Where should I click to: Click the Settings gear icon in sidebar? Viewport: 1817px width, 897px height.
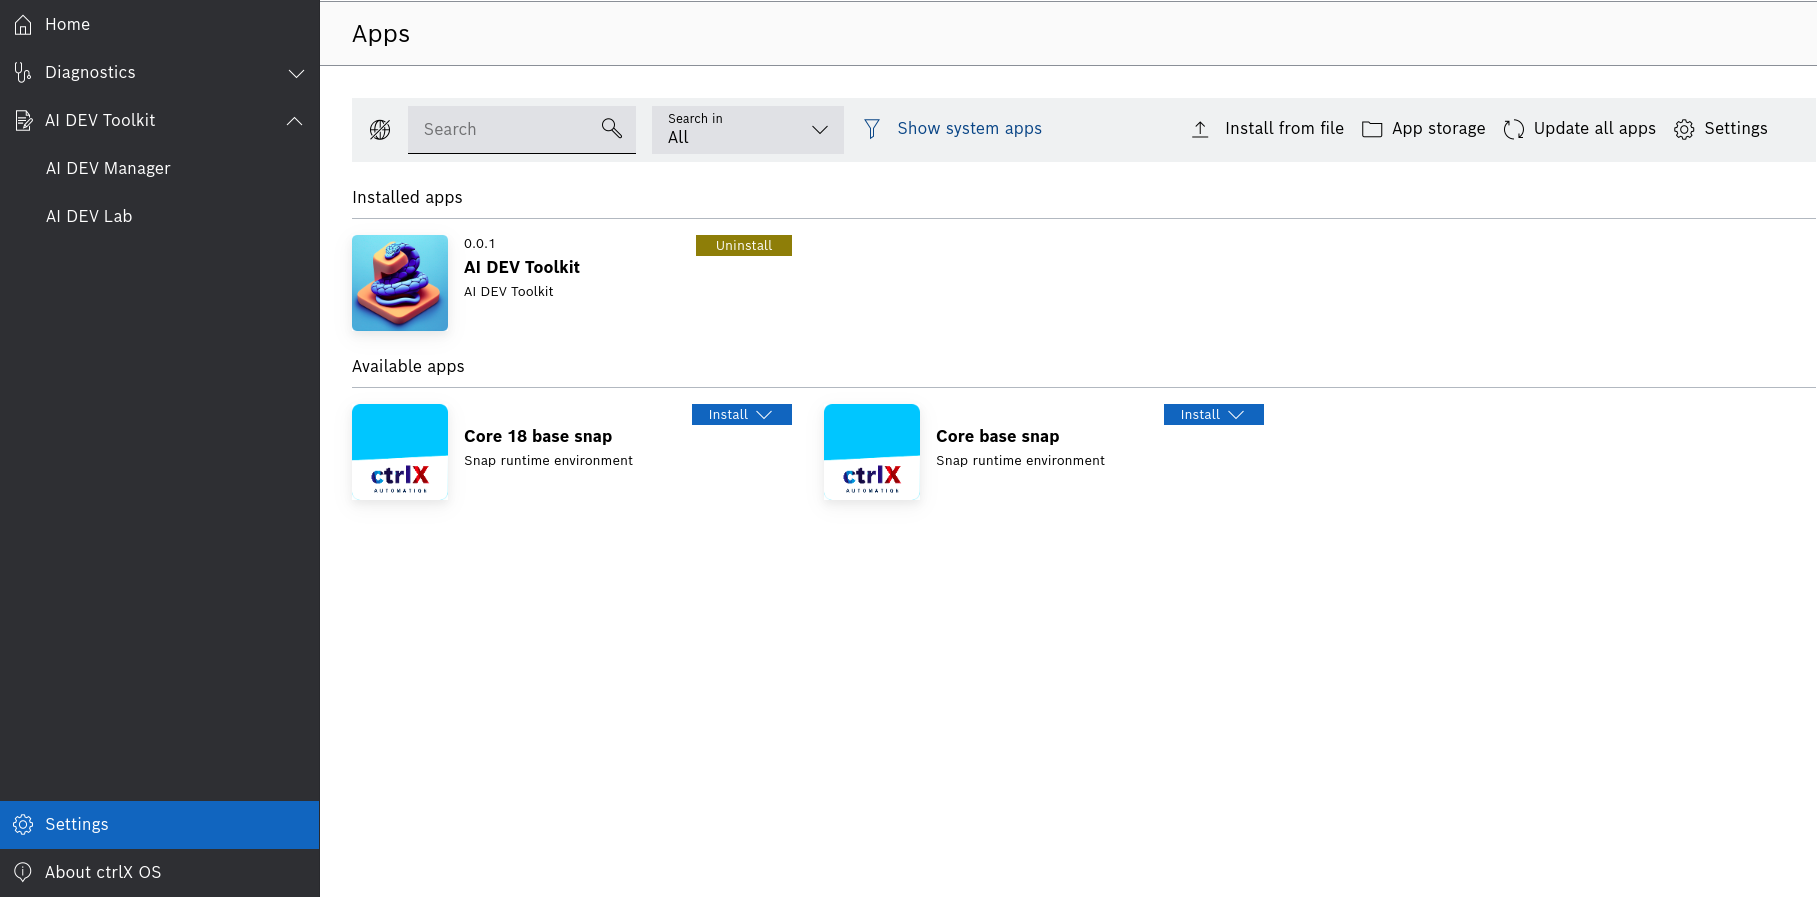23,824
